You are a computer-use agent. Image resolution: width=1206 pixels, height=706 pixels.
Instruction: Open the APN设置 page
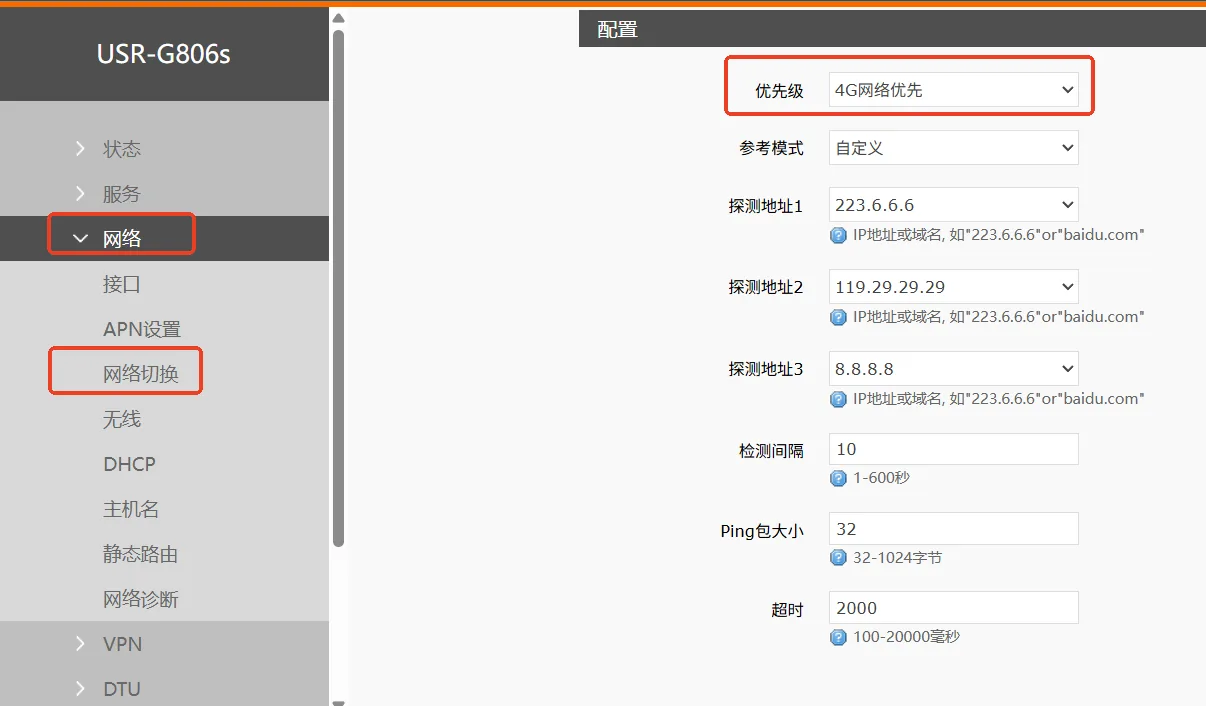click(x=142, y=329)
